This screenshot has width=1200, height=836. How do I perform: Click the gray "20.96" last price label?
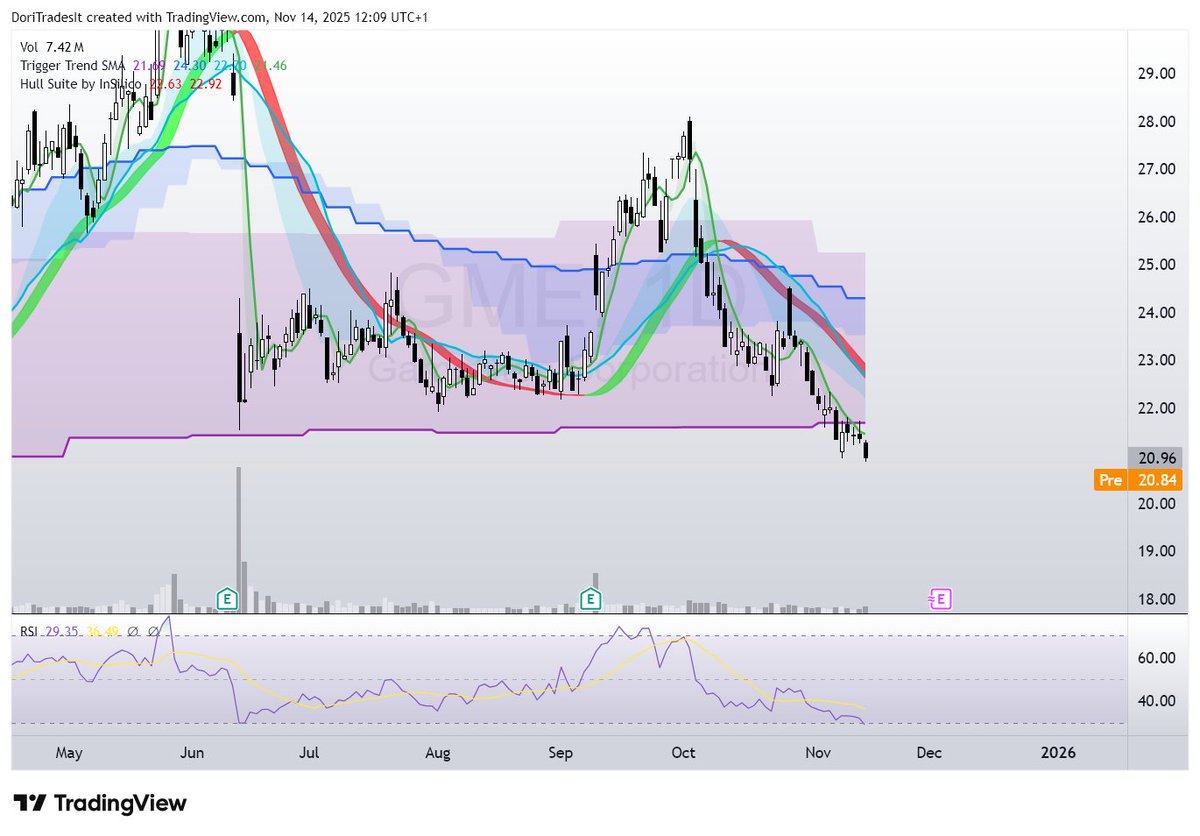(1155, 457)
